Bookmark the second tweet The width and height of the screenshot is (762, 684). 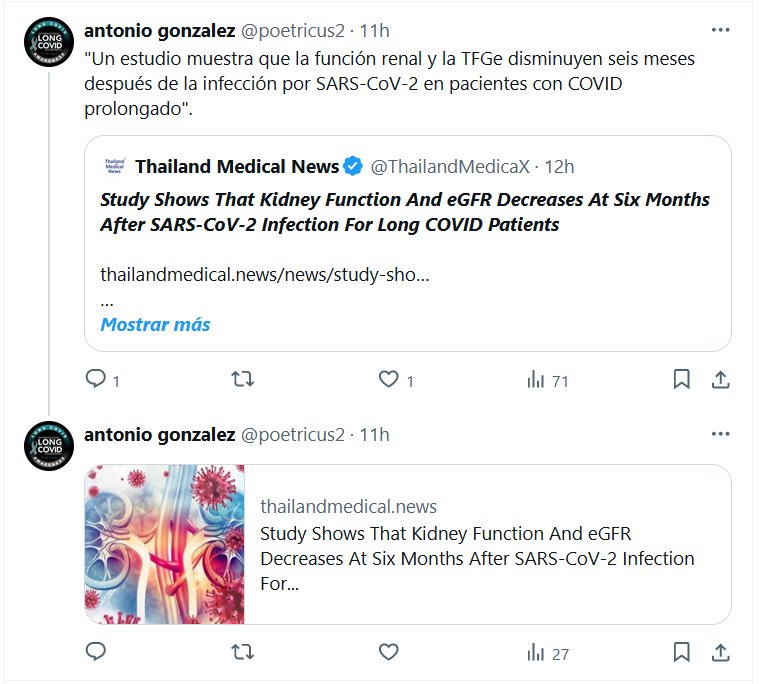pos(681,653)
